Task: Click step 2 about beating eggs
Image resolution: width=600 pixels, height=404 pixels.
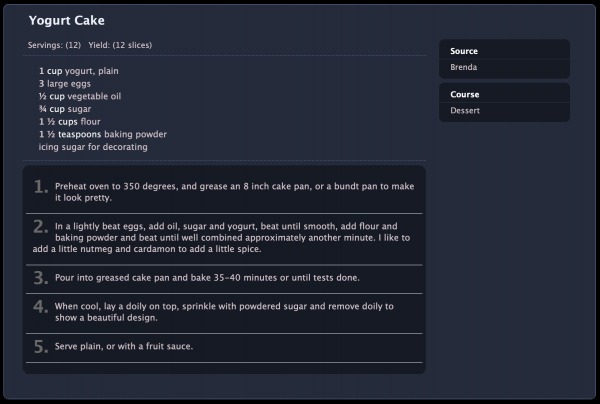Action: [222, 238]
